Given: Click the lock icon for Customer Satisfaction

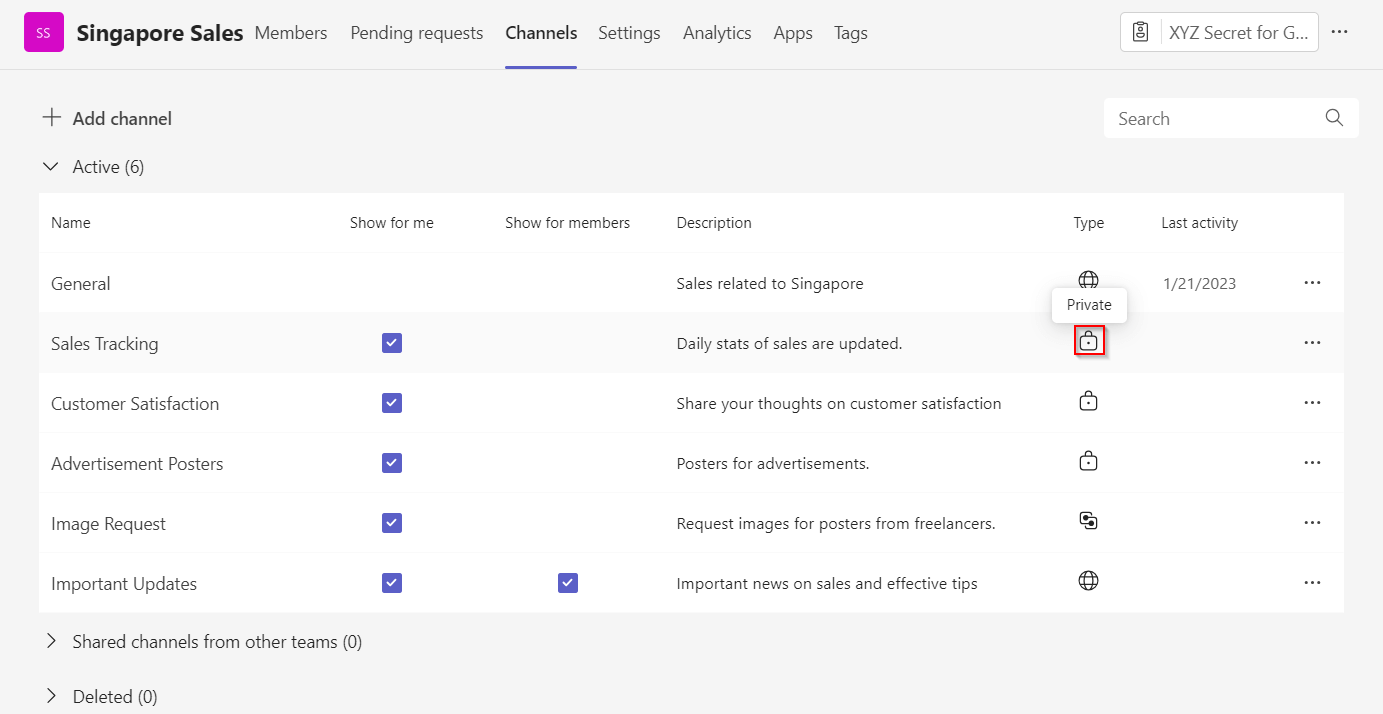Looking at the screenshot, I should click(x=1088, y=400).
